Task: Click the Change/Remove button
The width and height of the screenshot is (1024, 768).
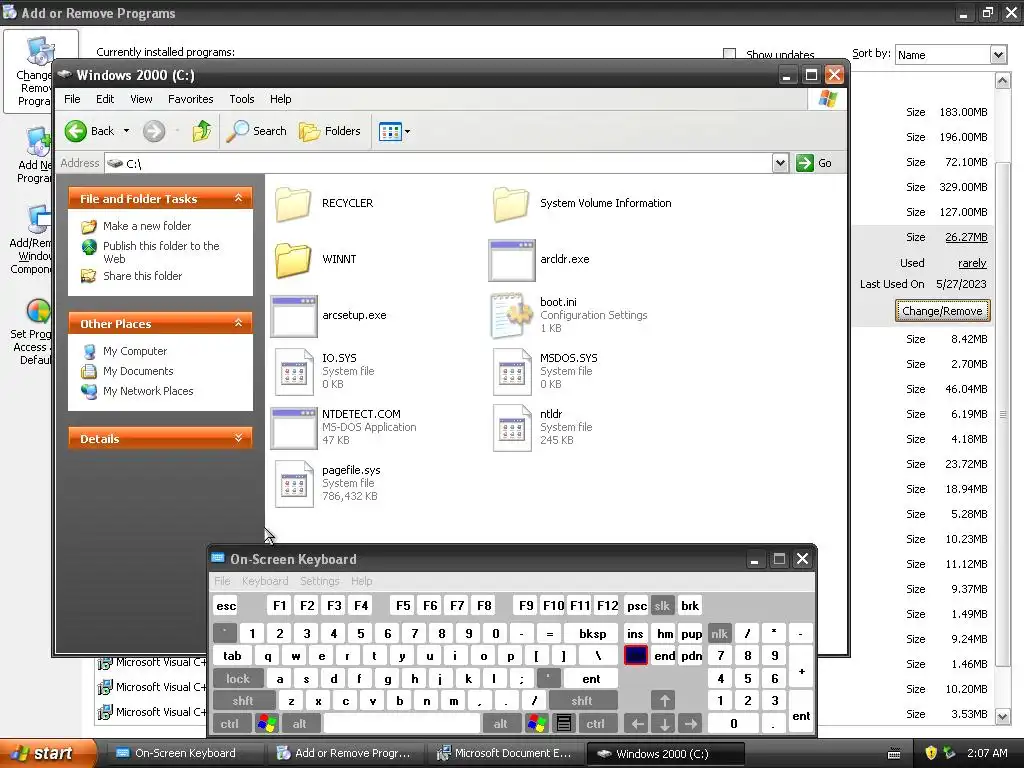Action: pos(942,311)
